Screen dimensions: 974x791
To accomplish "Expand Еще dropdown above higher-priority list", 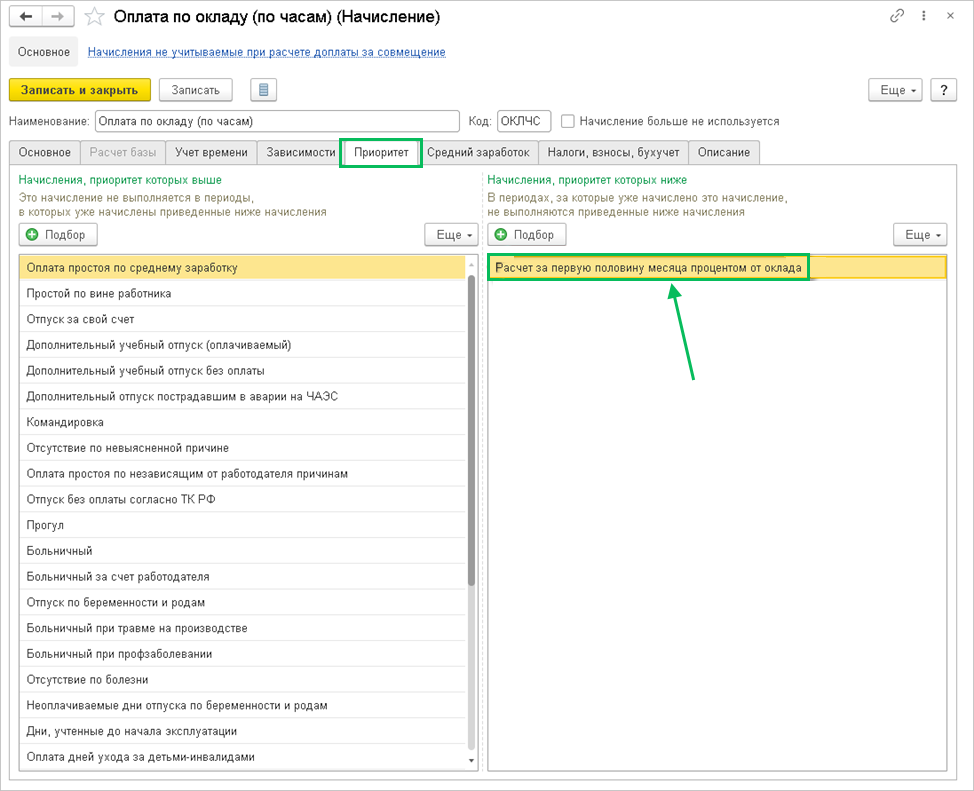I will tap(452, 235).
